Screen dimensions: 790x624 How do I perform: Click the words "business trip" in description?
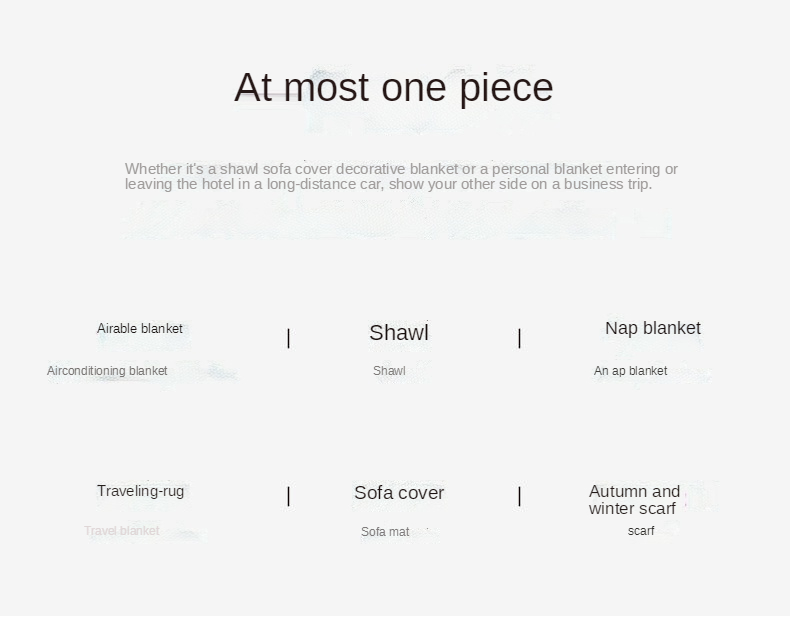point(607,184)
